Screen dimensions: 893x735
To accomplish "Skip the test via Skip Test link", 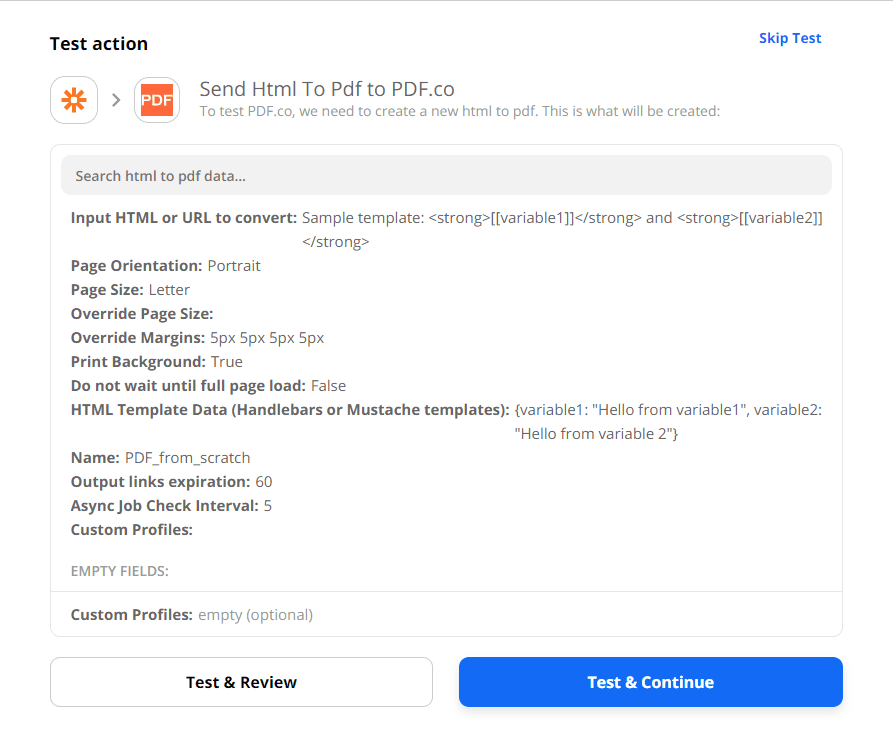I will point(789,38).
